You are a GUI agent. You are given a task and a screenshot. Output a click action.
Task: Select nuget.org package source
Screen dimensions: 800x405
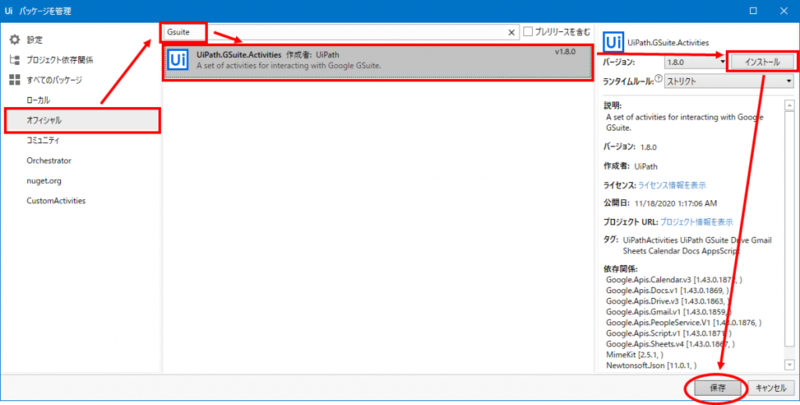[x=44, y=181]
